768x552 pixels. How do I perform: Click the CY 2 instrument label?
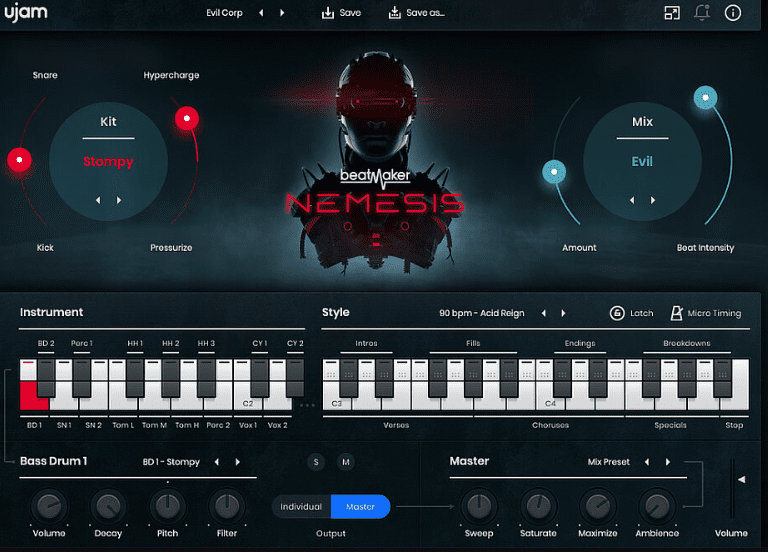click(x=295, y=343)
